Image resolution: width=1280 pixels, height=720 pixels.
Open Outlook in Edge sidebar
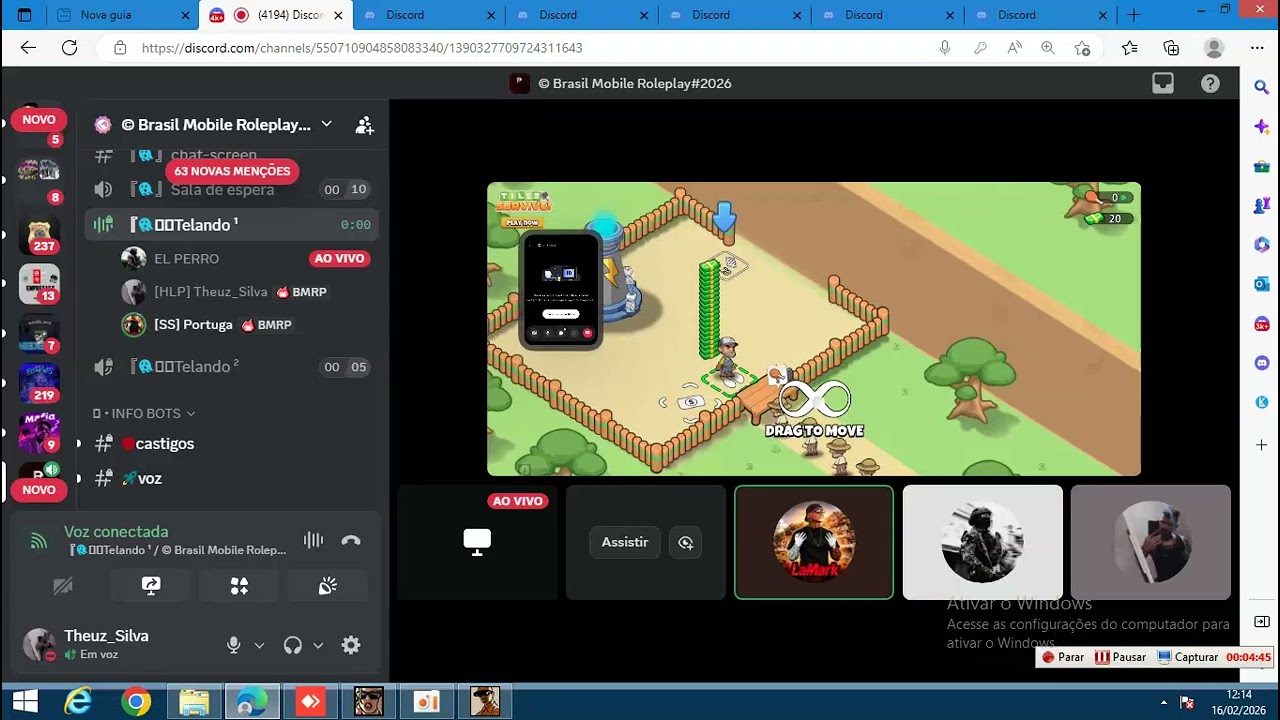coord(1261,284)
